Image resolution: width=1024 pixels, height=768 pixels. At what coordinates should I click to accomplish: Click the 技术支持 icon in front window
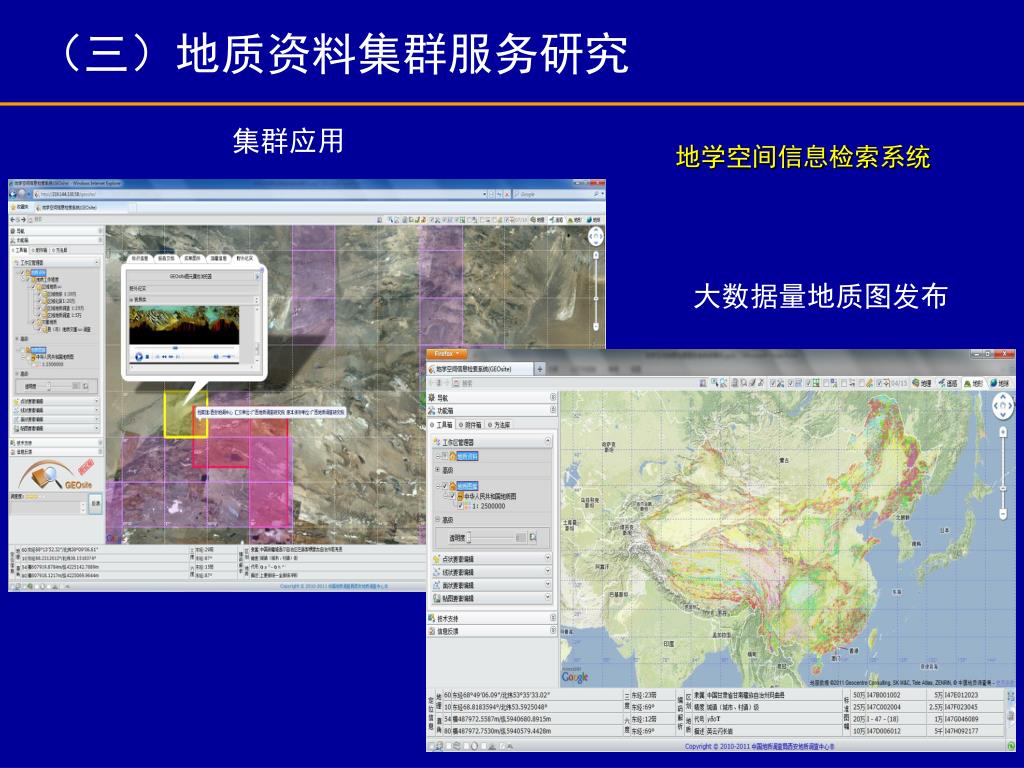(432, 618)
